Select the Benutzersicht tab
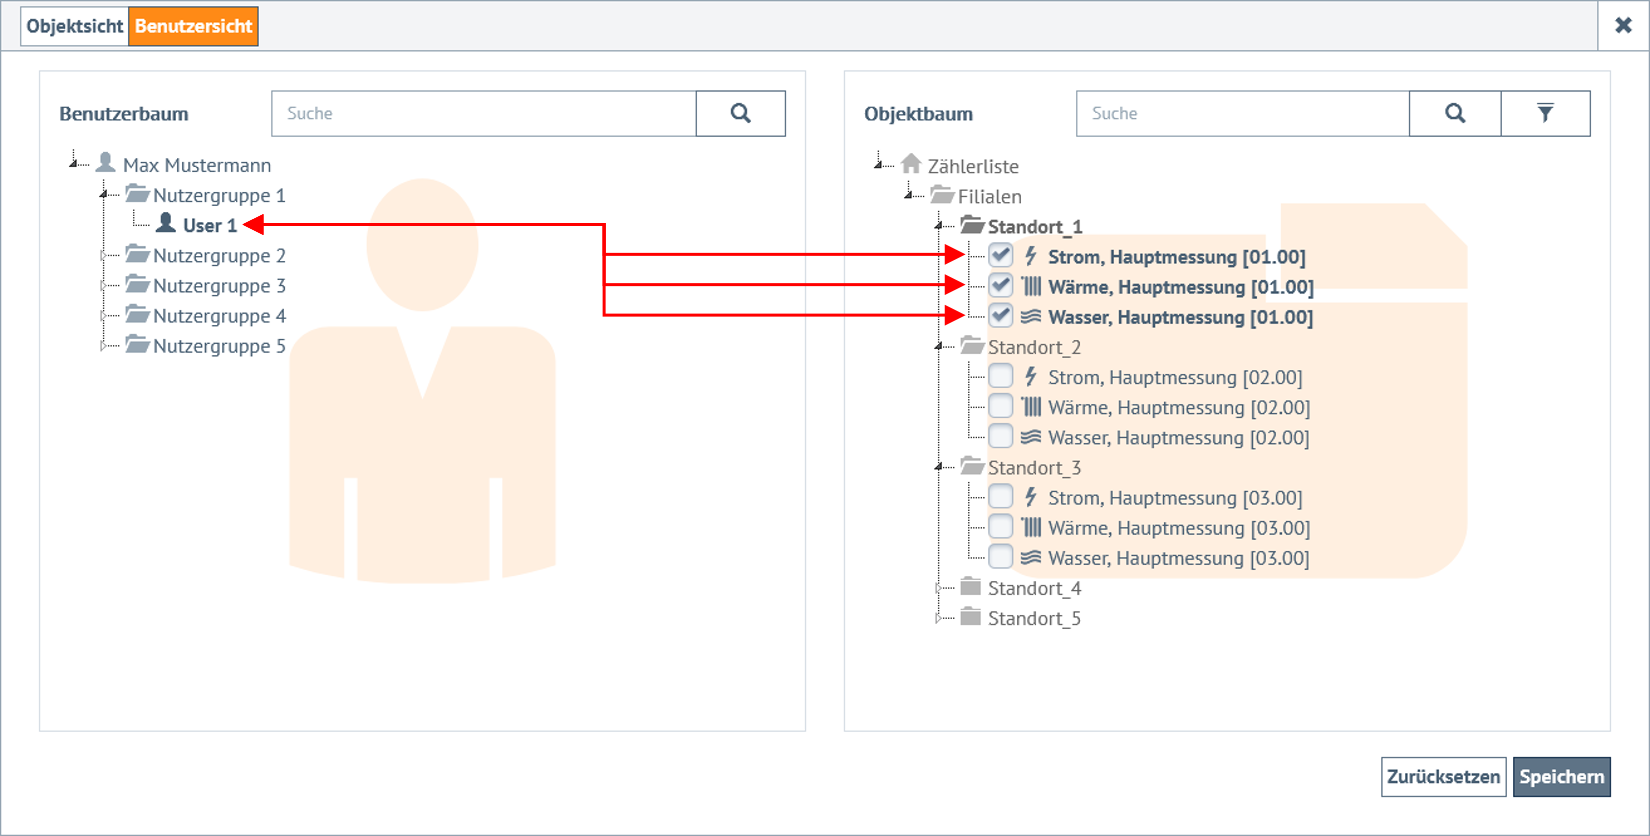This screenshot has height=836, width=1650. coord(193,26)
